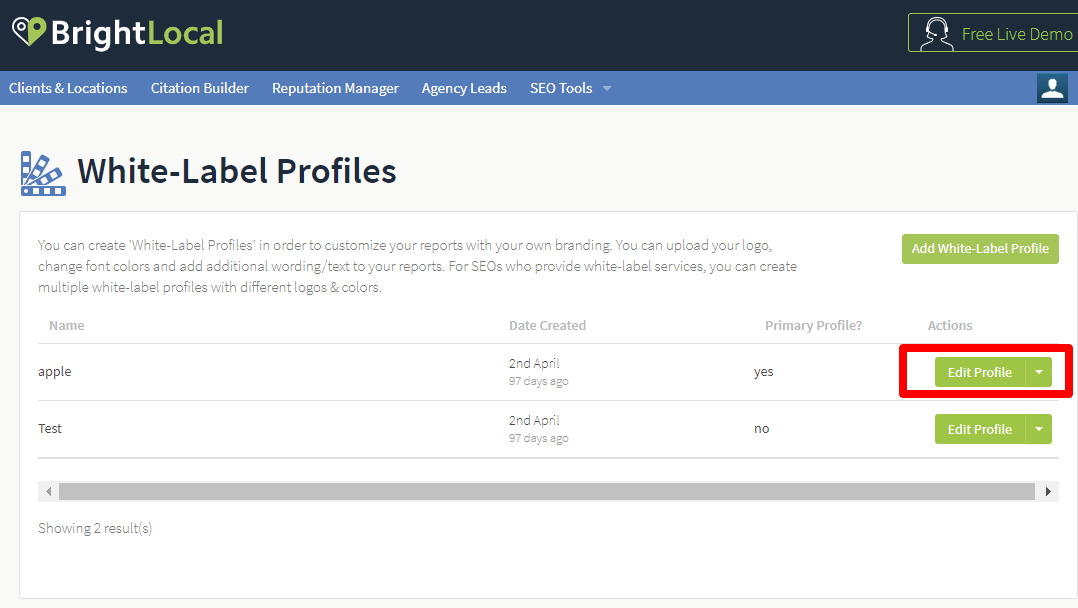Click the Primary Profile? column header
Screen dimensions: 1078x608
[813, 325]
